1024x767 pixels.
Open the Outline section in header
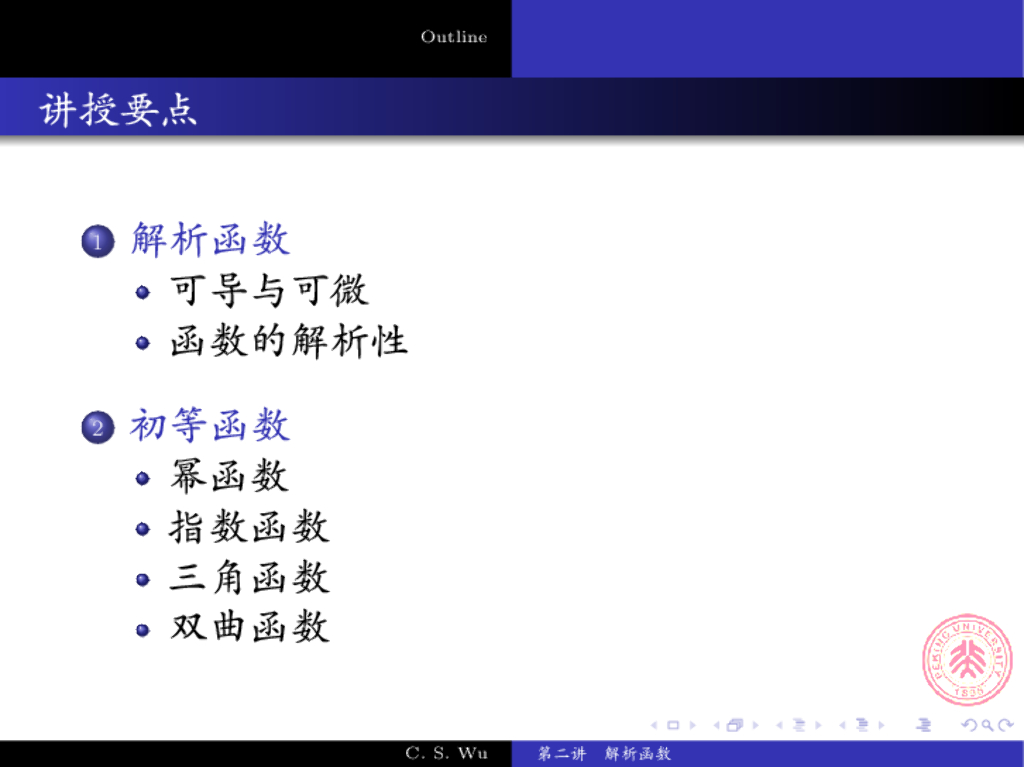[x=454, y=37]
